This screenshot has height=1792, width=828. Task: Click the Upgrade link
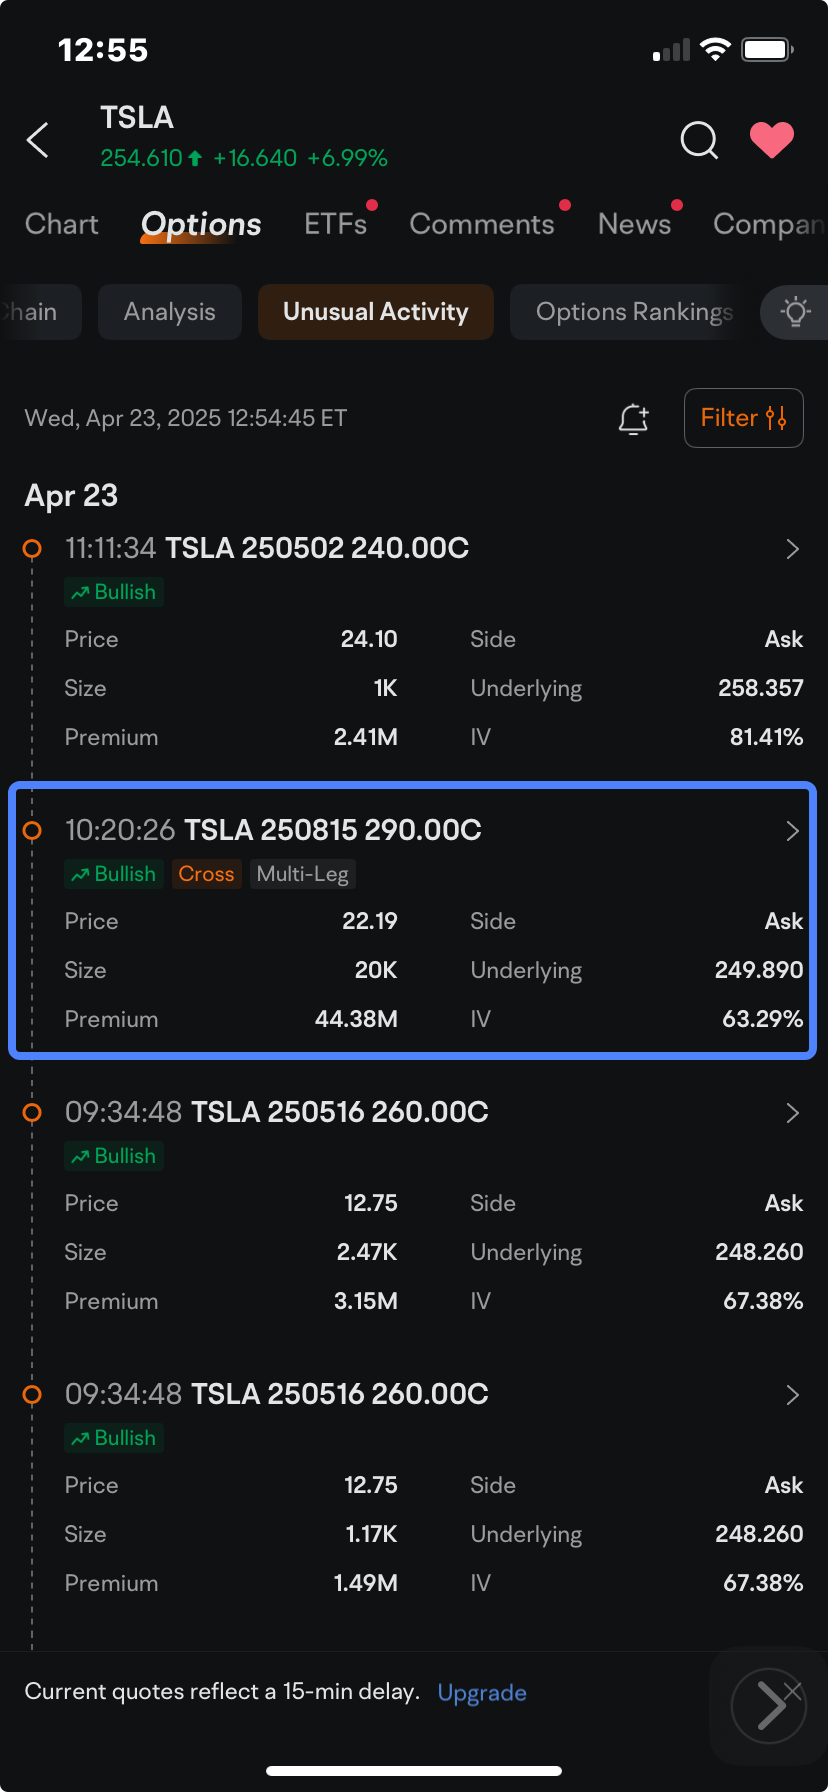tap(482, 1692)
